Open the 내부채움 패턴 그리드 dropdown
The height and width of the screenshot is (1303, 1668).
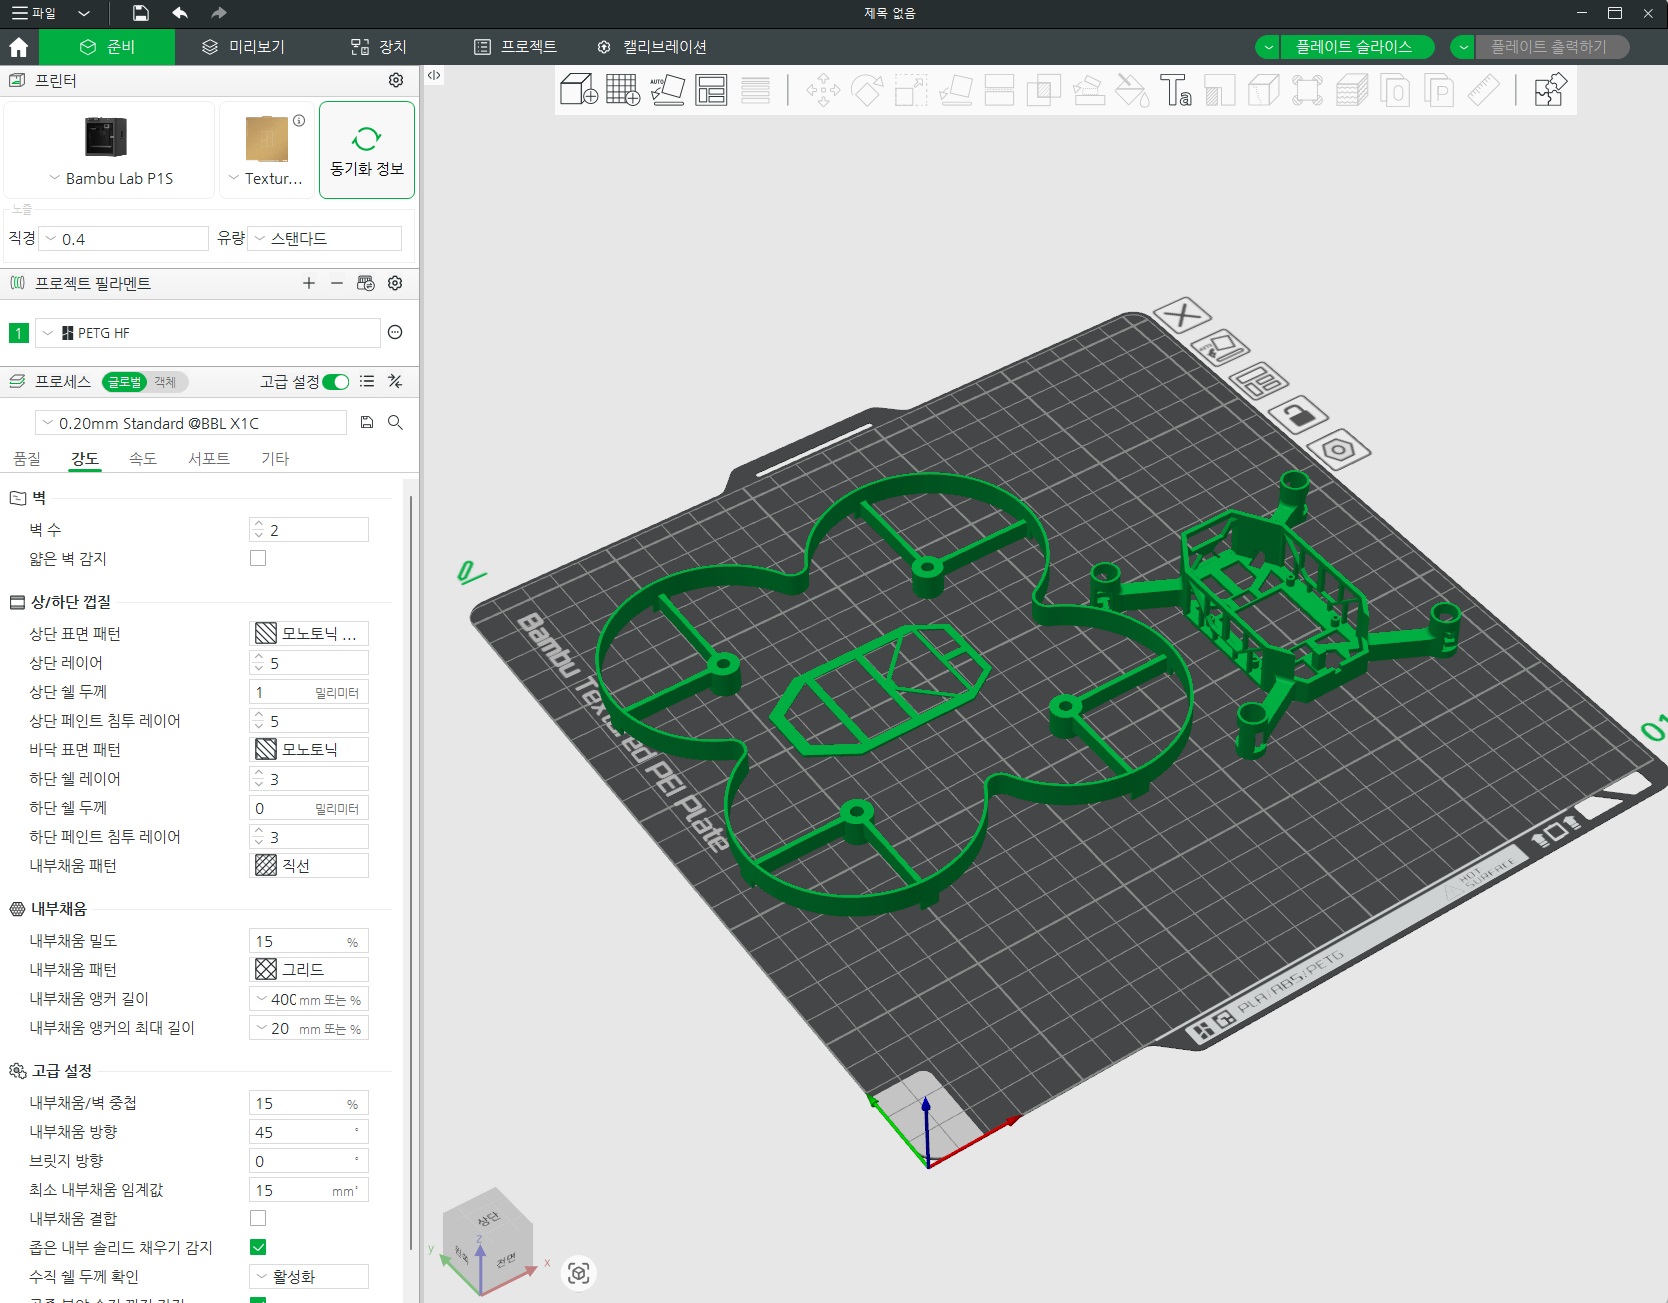point(308,969)
